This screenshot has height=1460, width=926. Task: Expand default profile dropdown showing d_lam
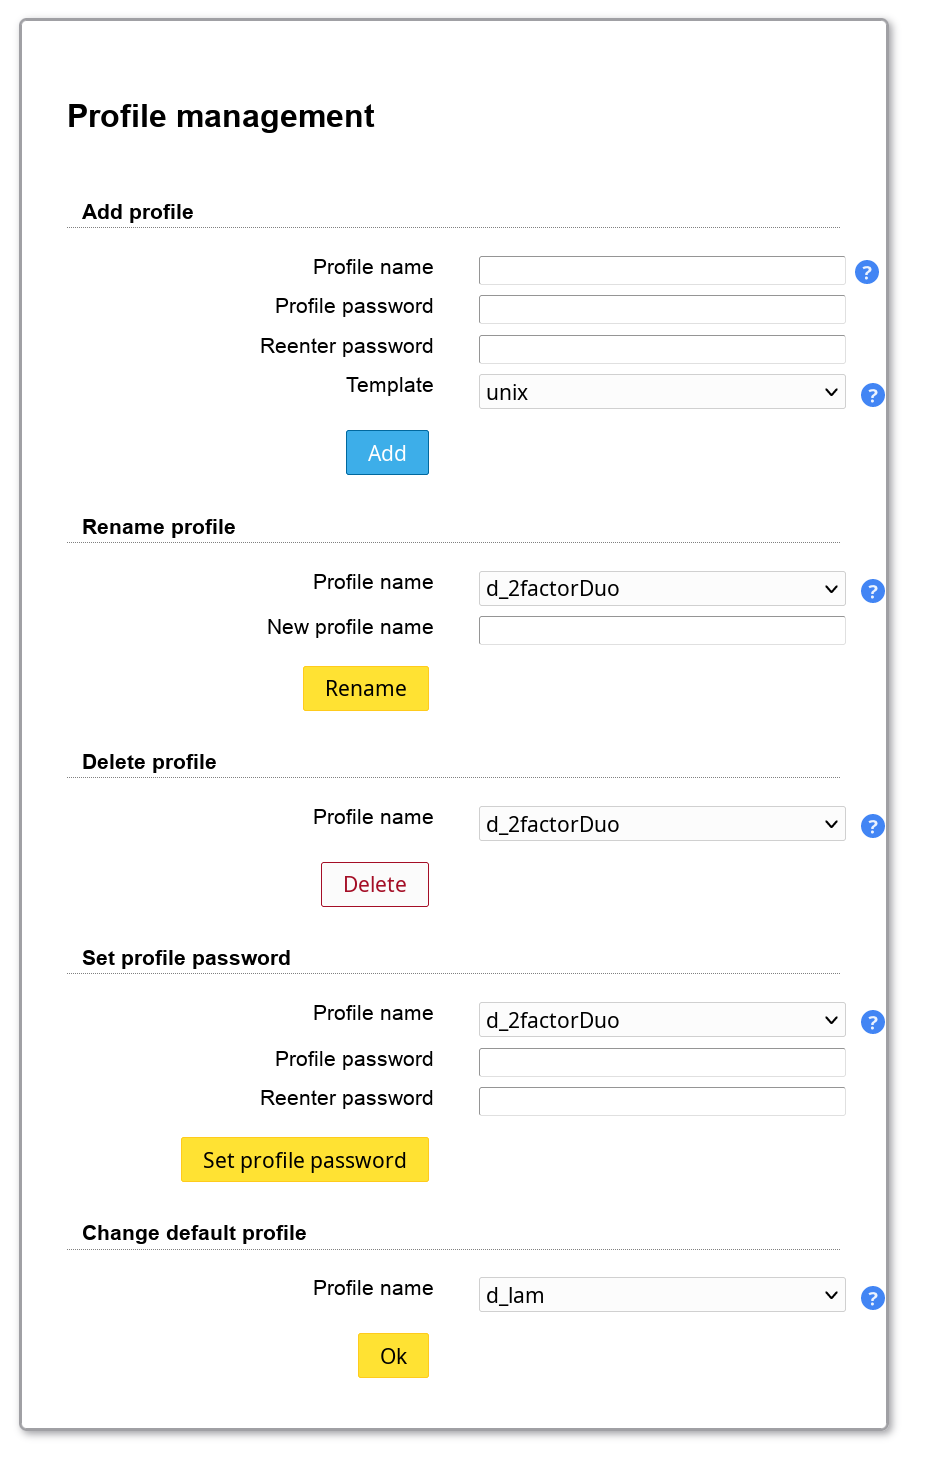pyautogui.click(x=662, y=1295)
